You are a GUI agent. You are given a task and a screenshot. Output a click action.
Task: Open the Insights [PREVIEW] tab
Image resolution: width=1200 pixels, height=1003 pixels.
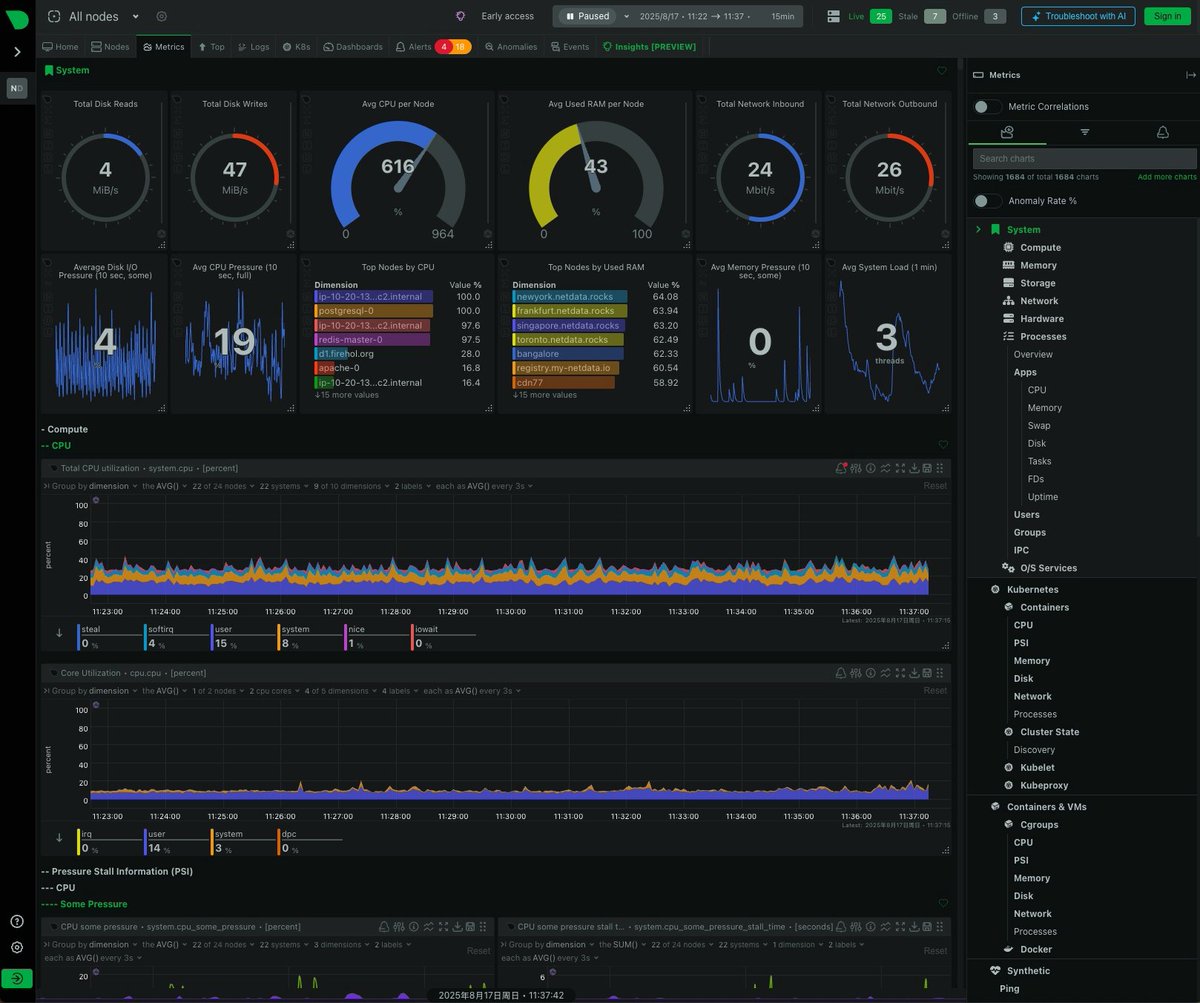pos(649,47)
